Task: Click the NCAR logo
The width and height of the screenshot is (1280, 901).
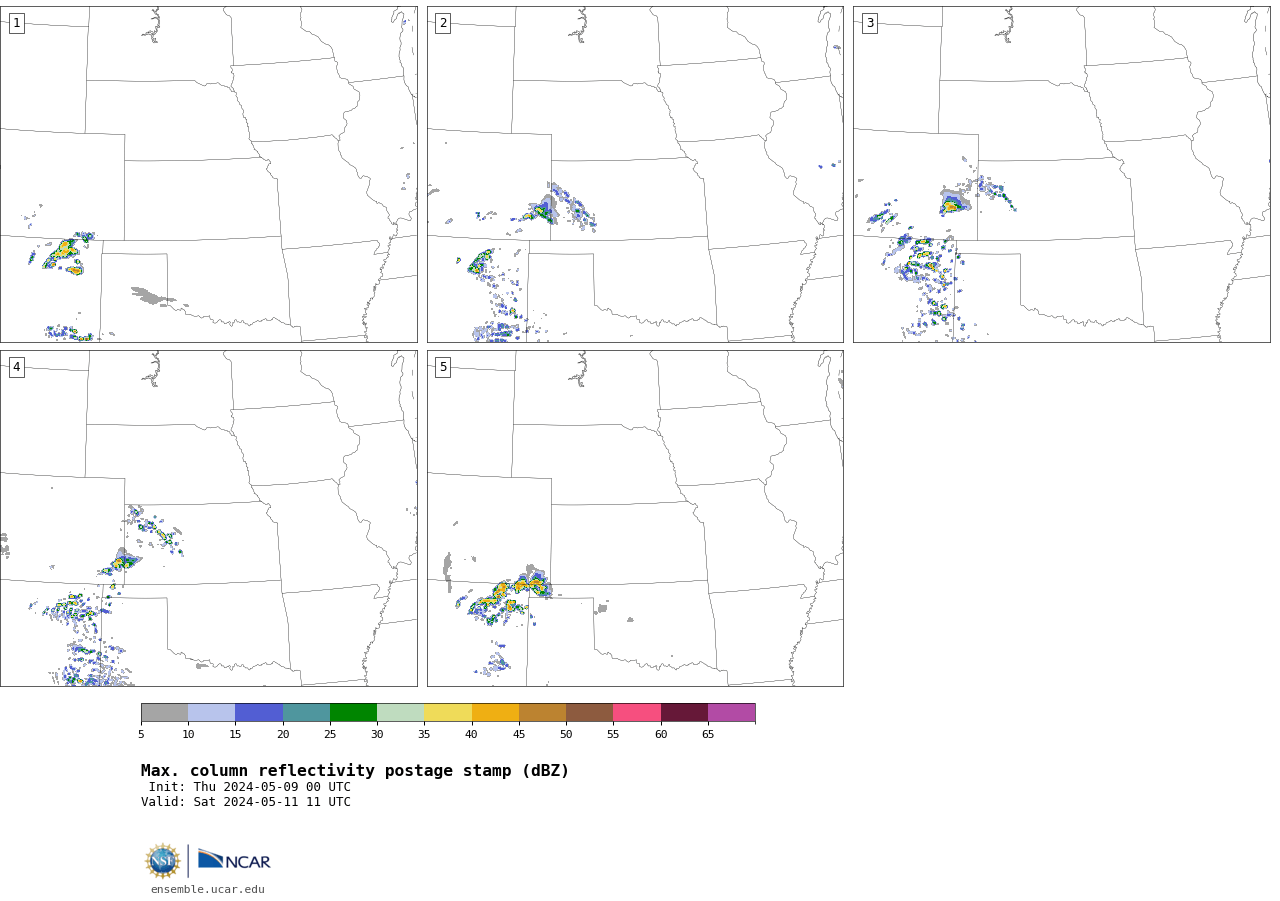Action: click(x=234, y=860)
